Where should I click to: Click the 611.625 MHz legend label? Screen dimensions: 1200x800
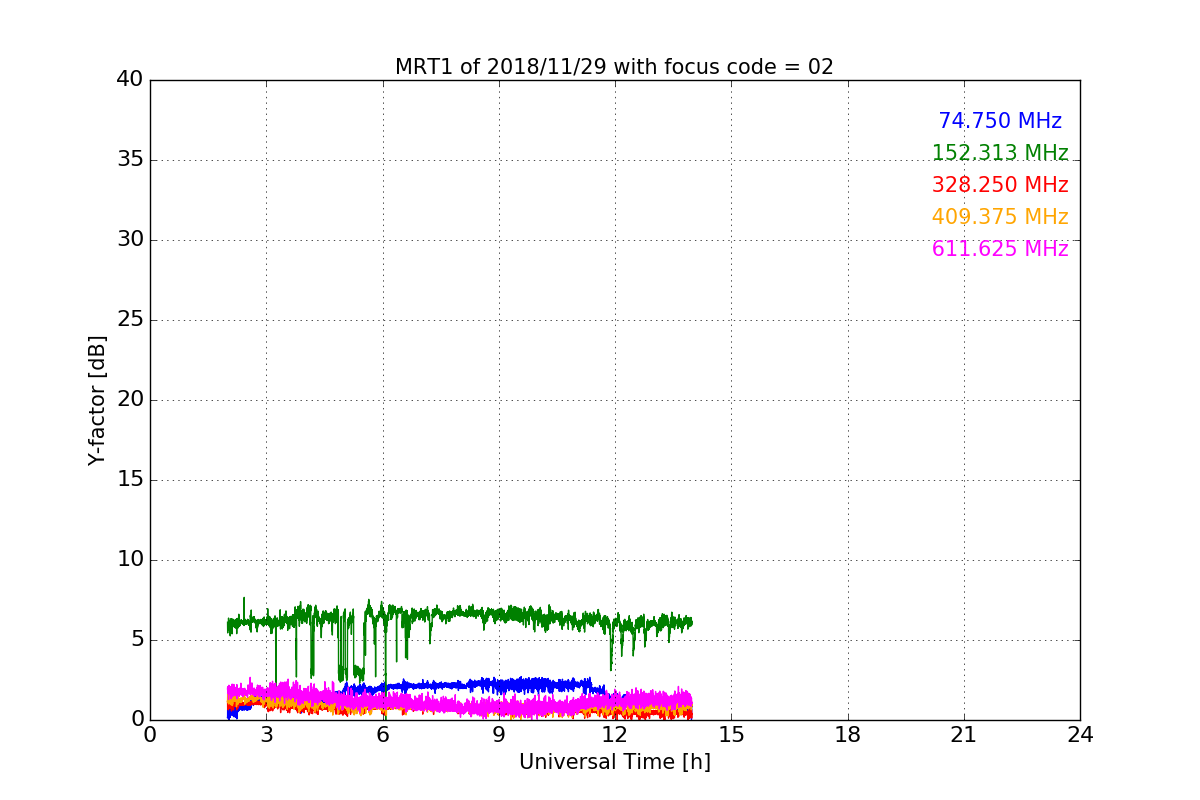coord(1000,249)
